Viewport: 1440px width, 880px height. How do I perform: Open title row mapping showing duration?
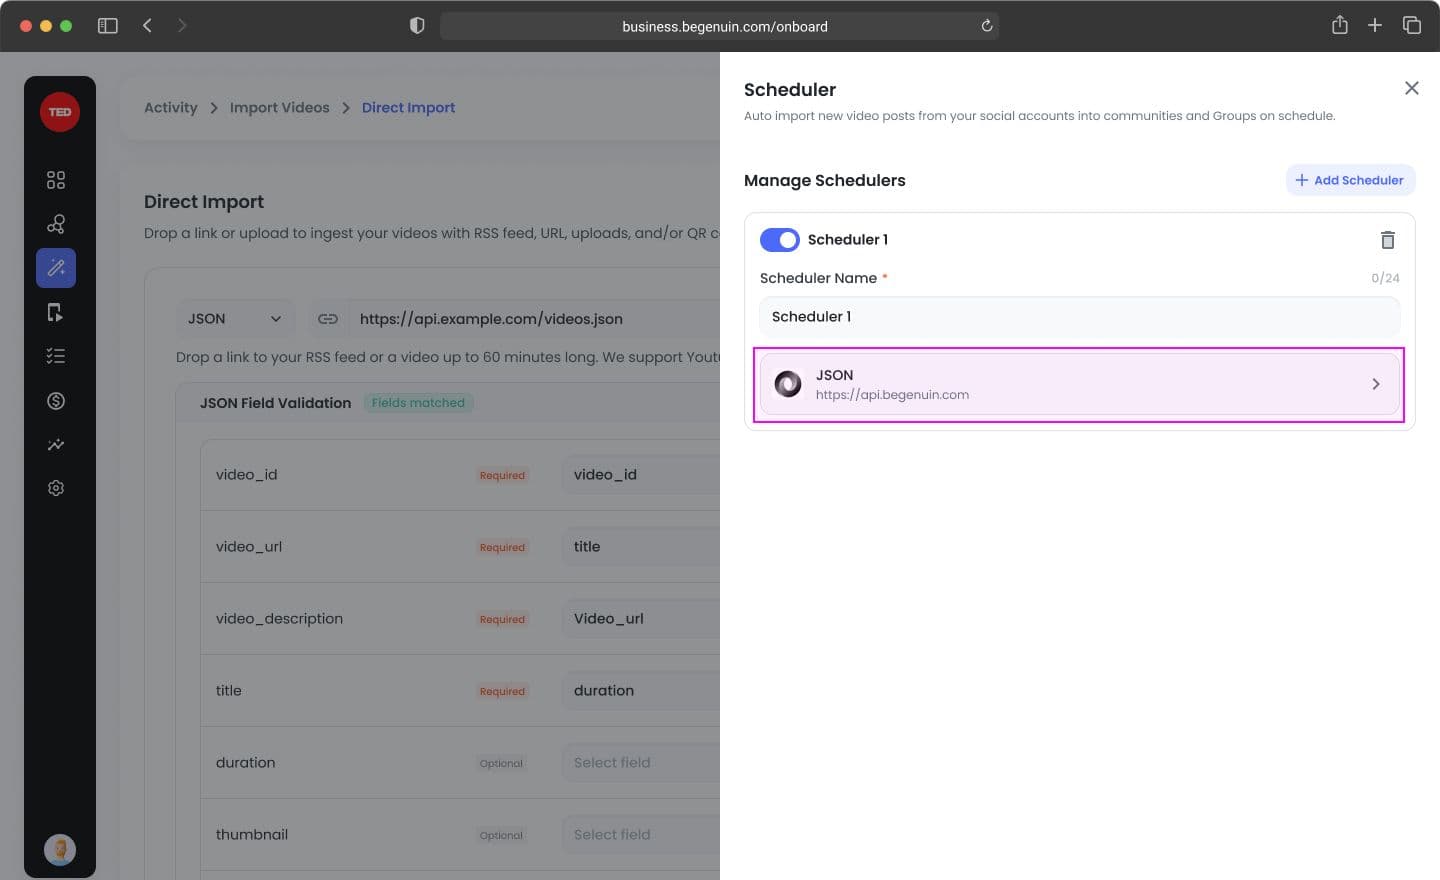(641, 691)
